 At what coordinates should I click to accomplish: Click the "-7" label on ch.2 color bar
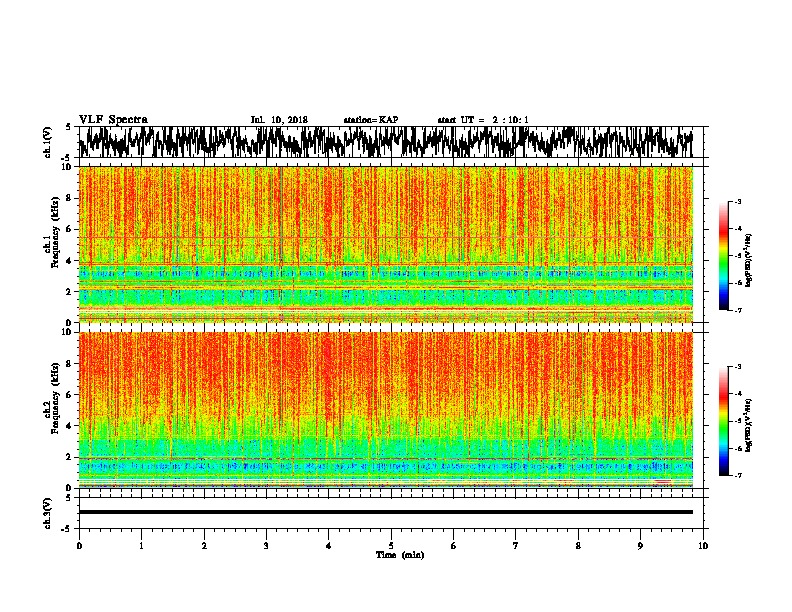point(737,475)
